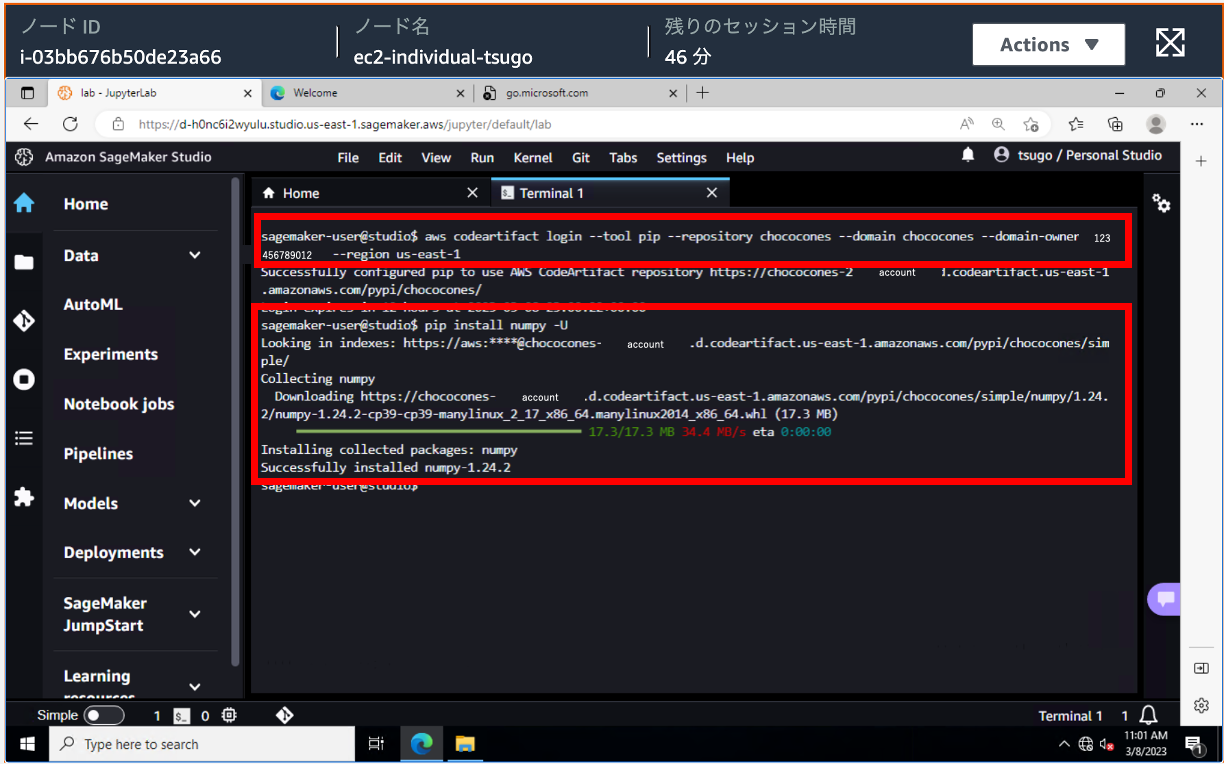Open the table of contents panel
This screenshot has width=1224, height=764.
(24, 437)
